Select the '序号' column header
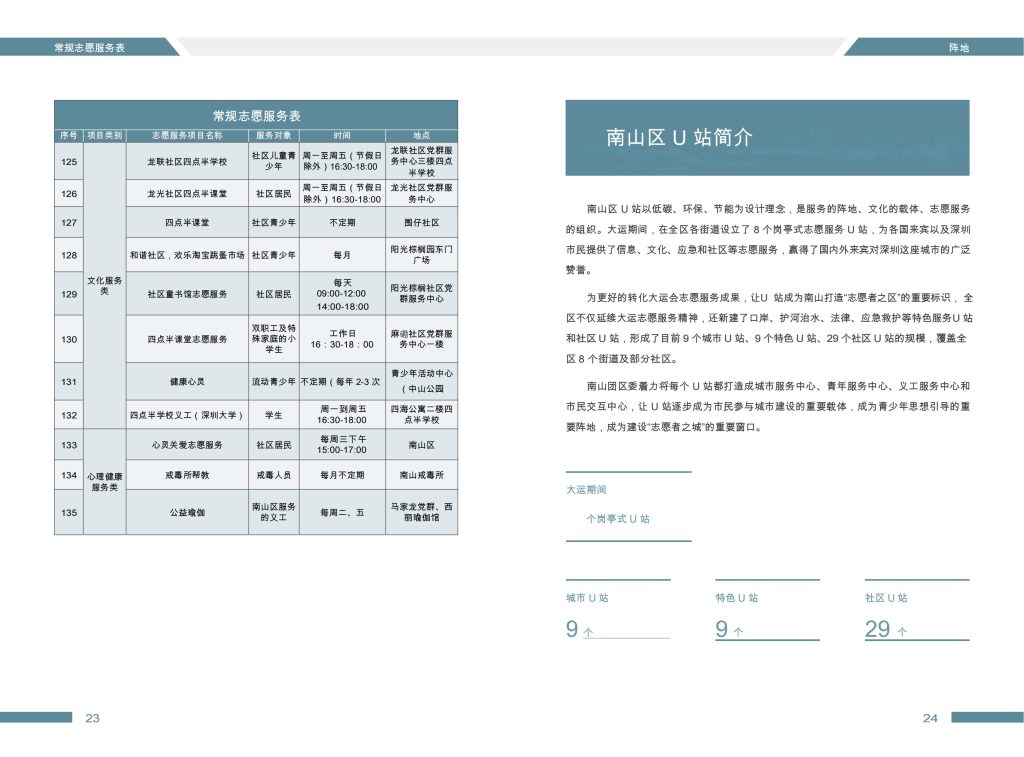Viewport: 1024px width, 757px height. [69, 135]
